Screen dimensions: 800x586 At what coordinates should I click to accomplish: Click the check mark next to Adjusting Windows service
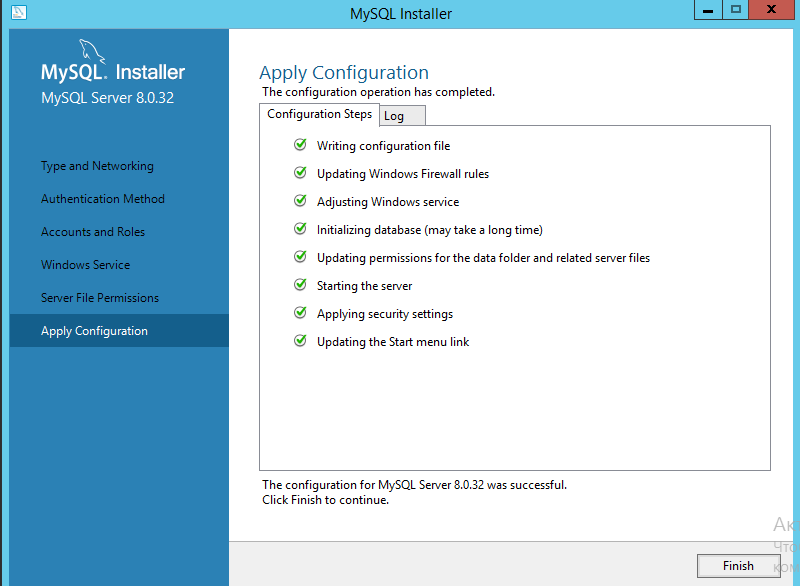pos(301,201)
